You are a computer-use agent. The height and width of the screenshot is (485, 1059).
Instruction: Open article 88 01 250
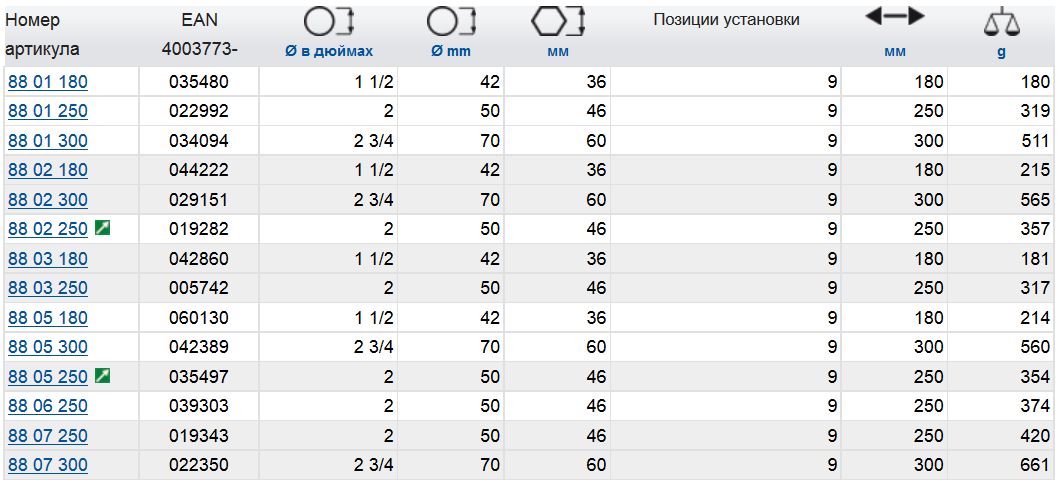click(x=48, y=111)
